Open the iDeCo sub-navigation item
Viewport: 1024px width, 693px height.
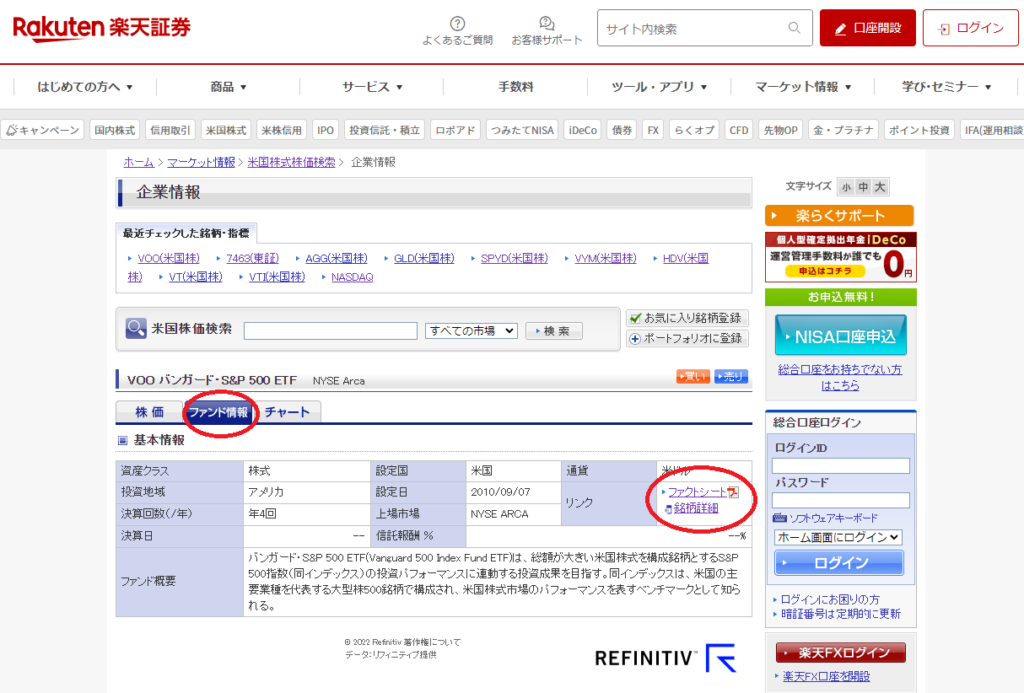coord(583,130)
